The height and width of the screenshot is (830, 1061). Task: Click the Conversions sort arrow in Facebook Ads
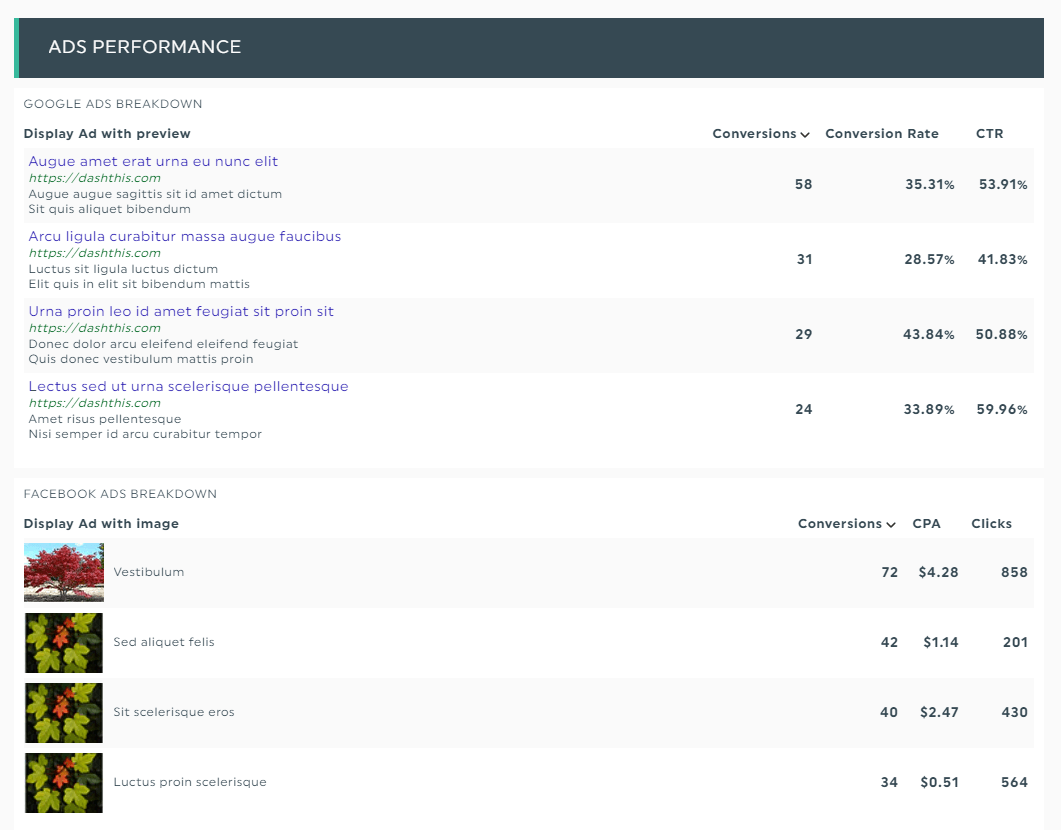point(890,525)
